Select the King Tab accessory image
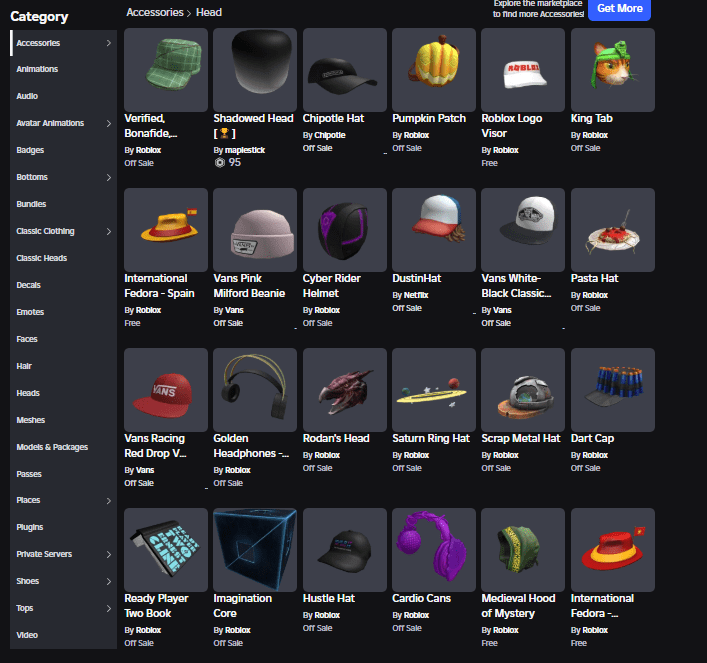This screenshot has width=707, height=663. pyautogui.click(x=612, y=69)
